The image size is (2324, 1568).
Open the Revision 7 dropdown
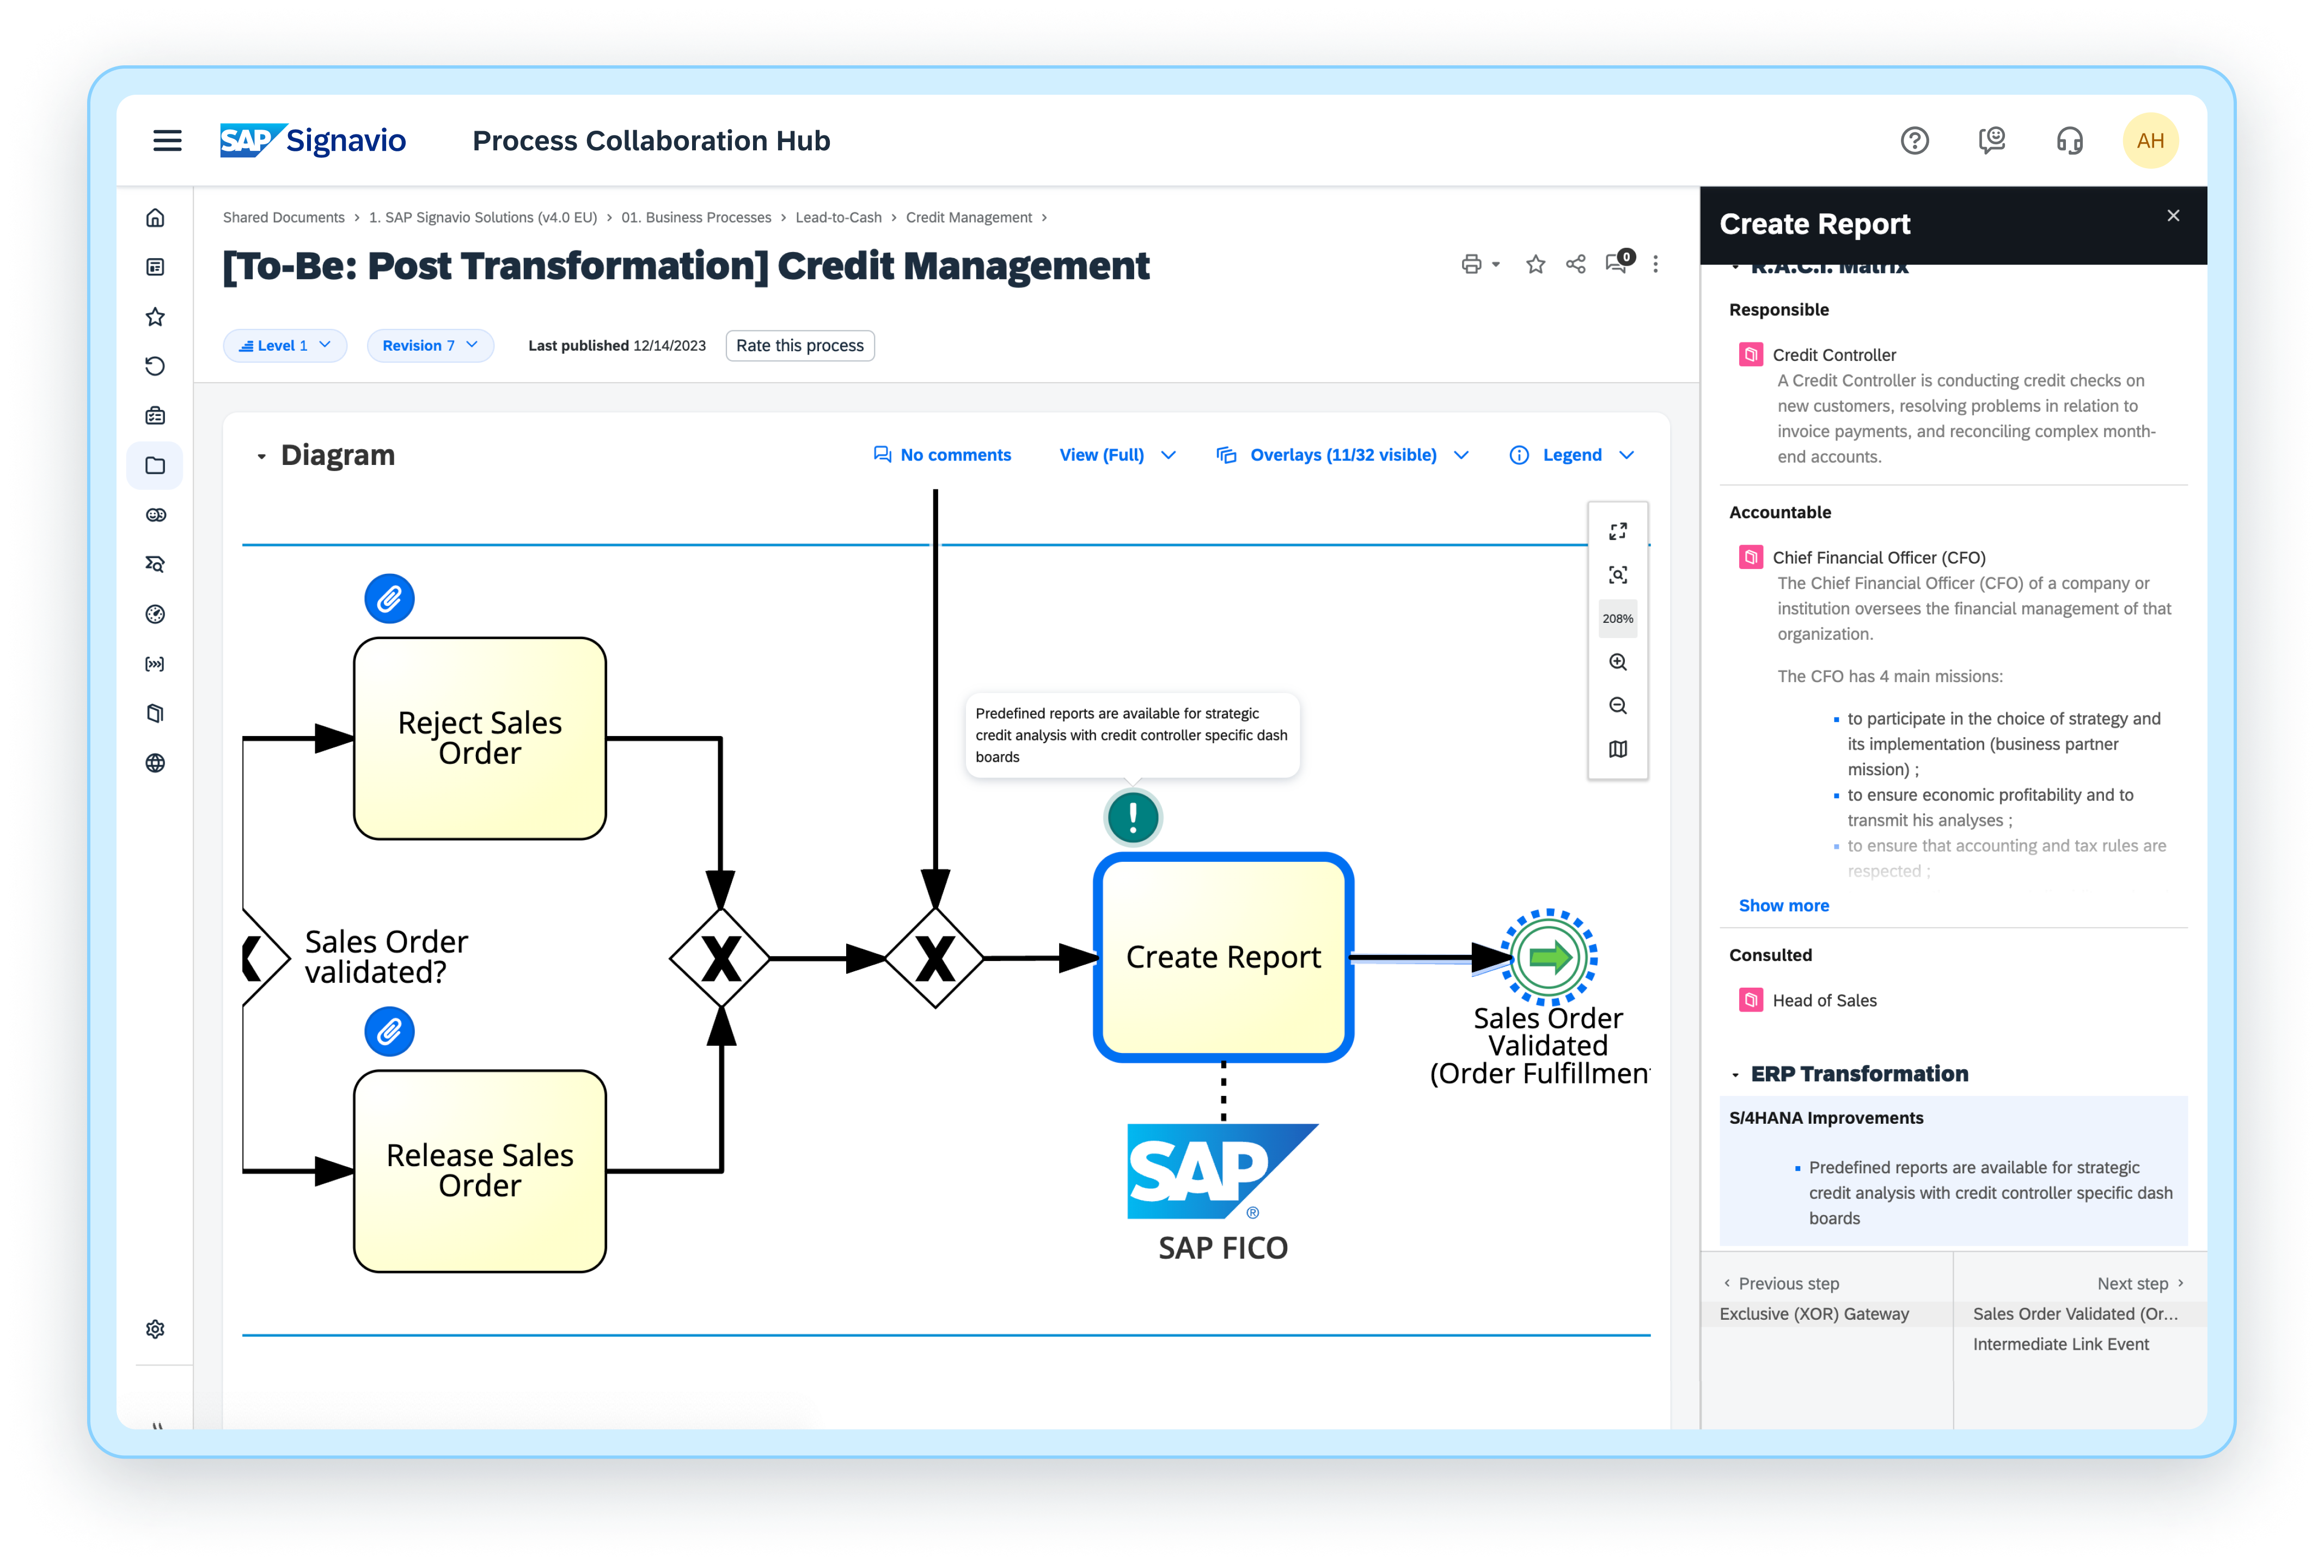click(430, 346)
